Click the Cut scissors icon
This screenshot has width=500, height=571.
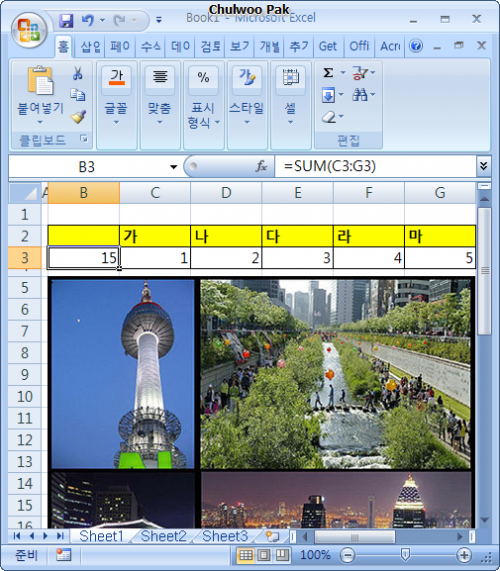(x=77, y=73)
